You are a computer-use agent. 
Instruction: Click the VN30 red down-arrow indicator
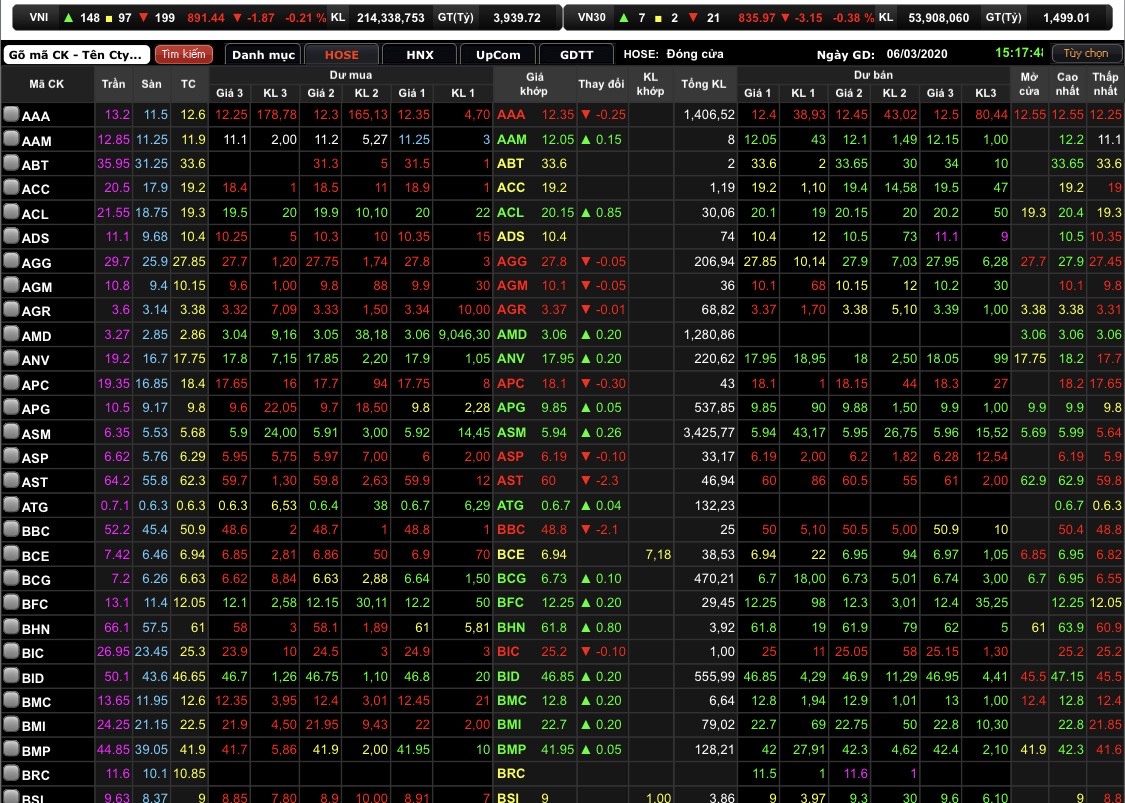coord(692,18)
